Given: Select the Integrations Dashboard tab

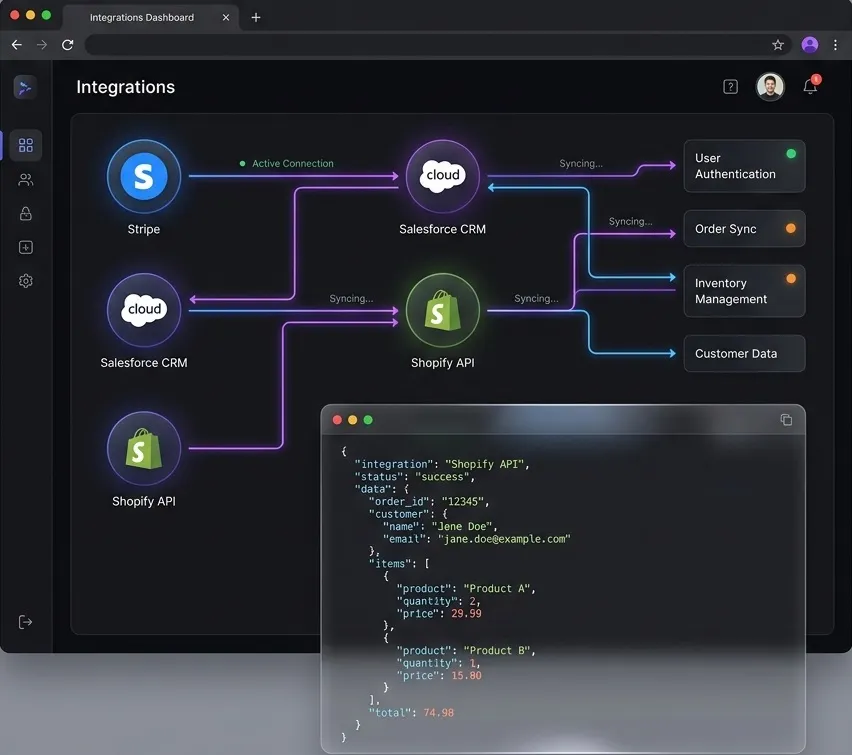Looking at the screenshot, I should (151, 17).
